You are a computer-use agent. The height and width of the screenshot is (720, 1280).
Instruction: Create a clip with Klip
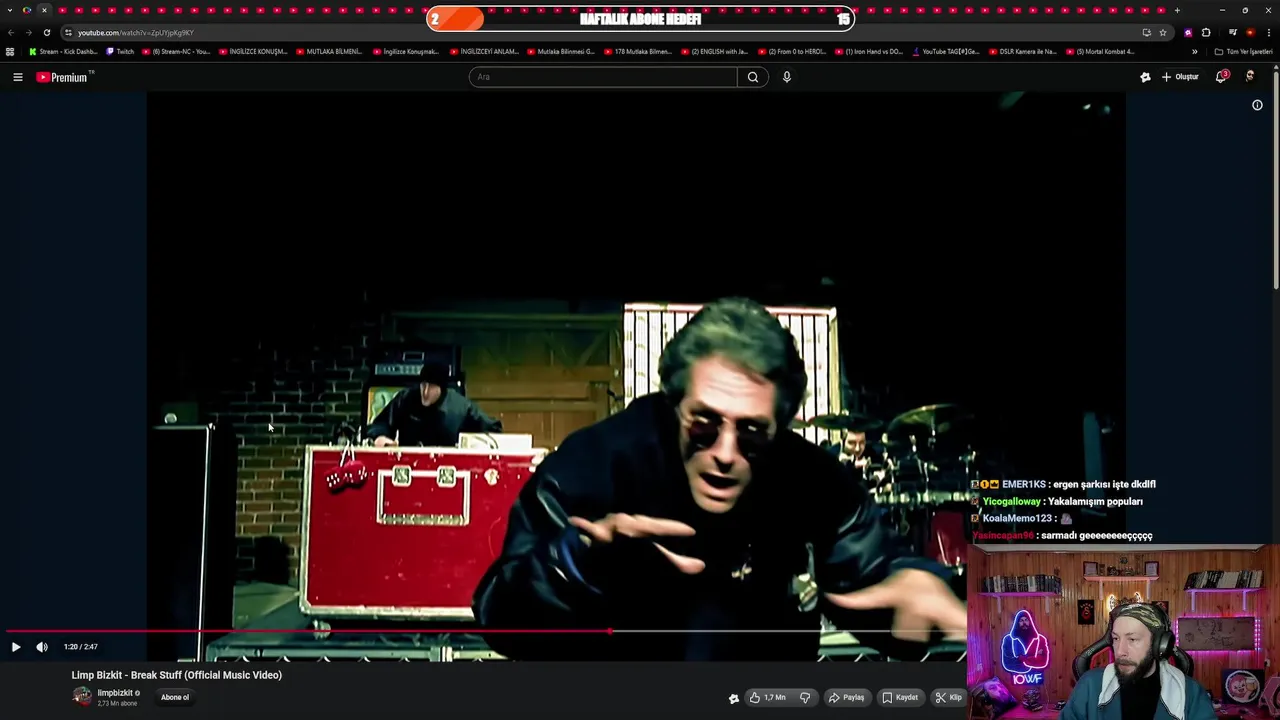948,697
